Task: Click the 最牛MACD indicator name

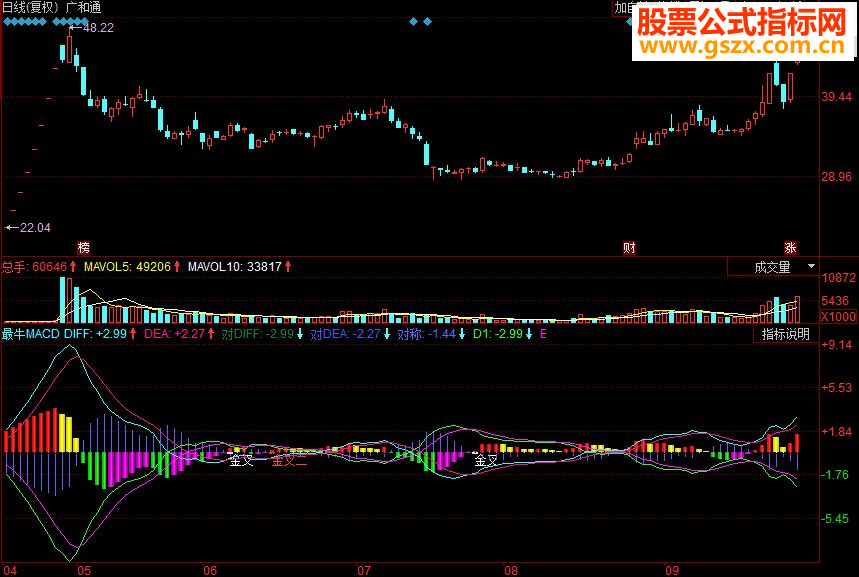Action: click(31, 334)
